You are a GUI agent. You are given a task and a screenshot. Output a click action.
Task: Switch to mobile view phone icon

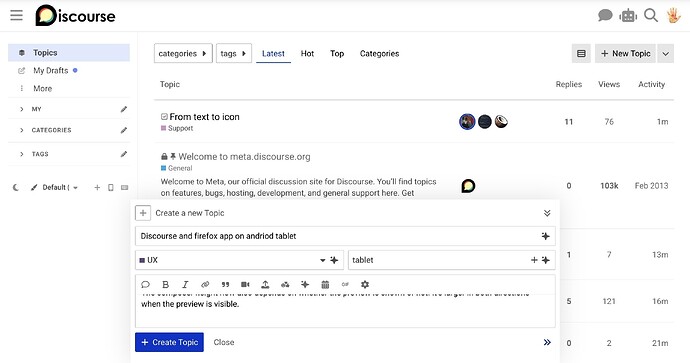click(x=110, y=187)
